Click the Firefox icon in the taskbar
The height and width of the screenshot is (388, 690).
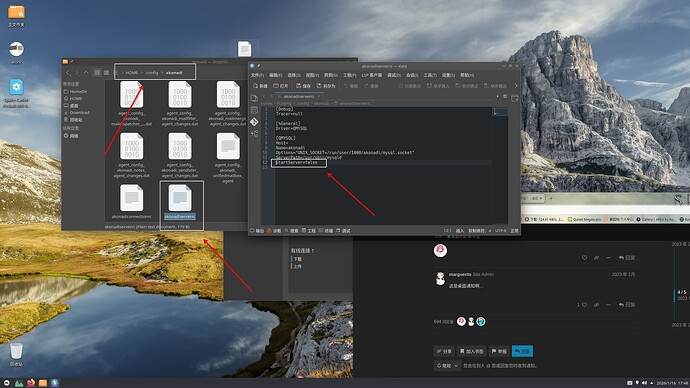click(31, 383)
